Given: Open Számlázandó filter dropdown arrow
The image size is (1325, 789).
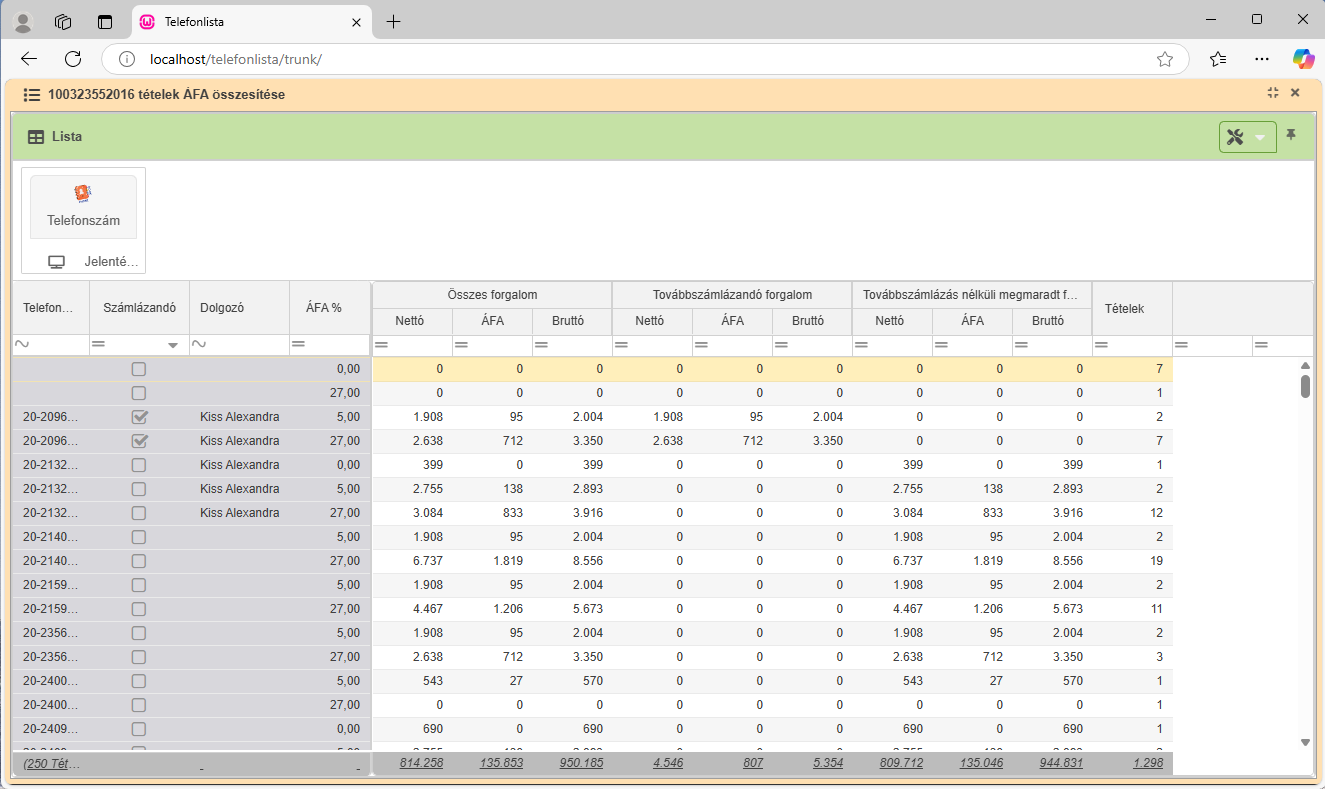Looking at the screenshot, I should (x=173, y=345).
